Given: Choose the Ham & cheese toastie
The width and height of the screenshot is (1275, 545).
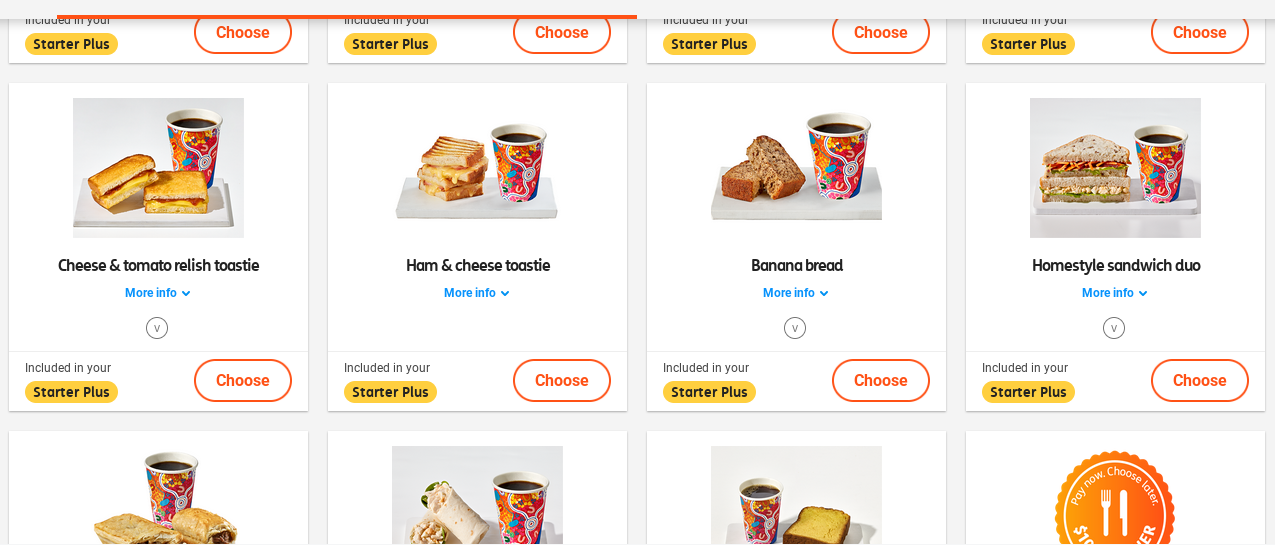Looking at the screenshot, I should tap(562, 380).
